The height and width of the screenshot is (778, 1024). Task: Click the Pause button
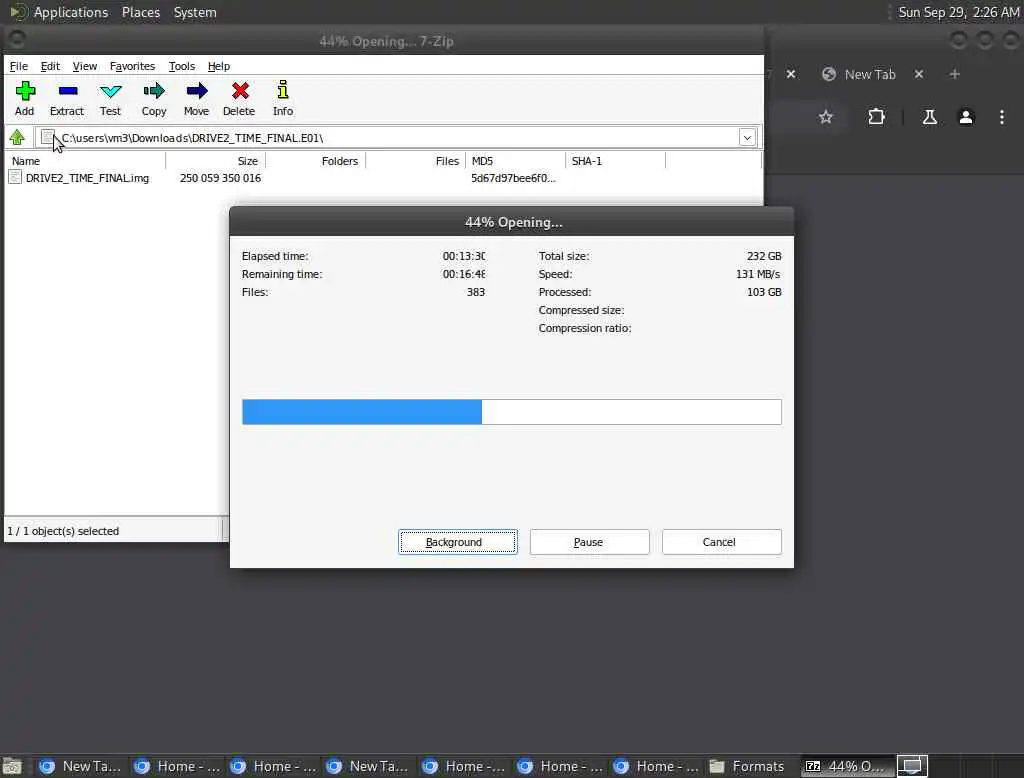pyautogui.click(x=590, y=542)
